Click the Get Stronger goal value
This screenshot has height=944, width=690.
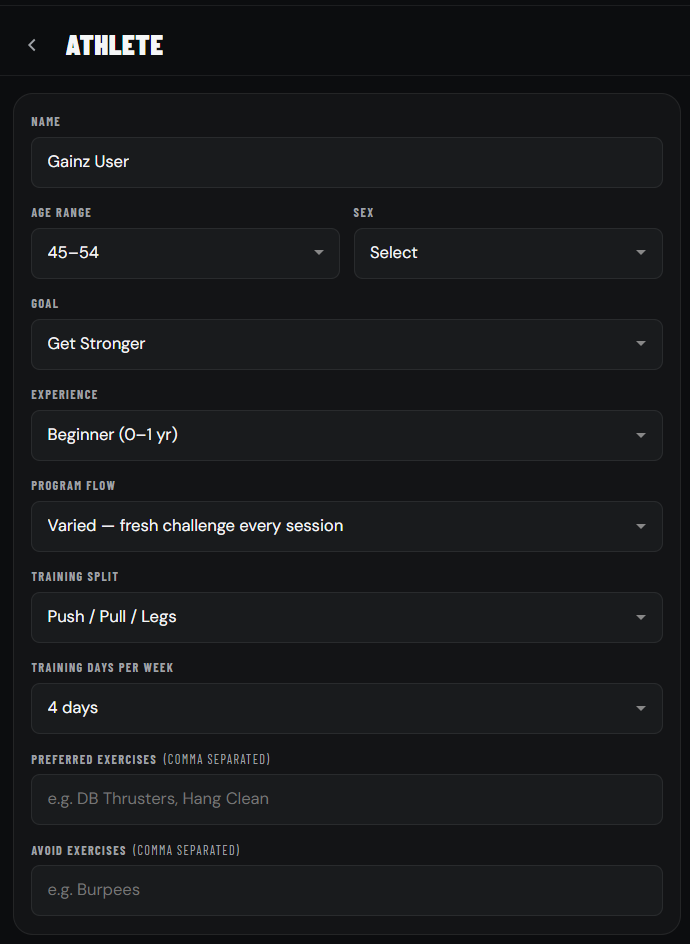(x=96, y=344)
